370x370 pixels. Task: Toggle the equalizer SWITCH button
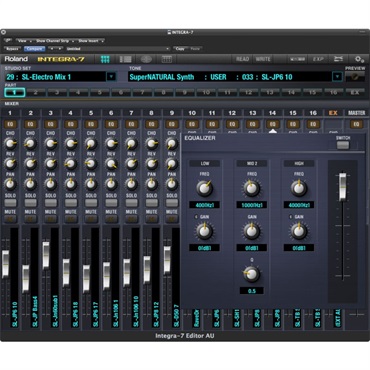click(x=343, y=145)
